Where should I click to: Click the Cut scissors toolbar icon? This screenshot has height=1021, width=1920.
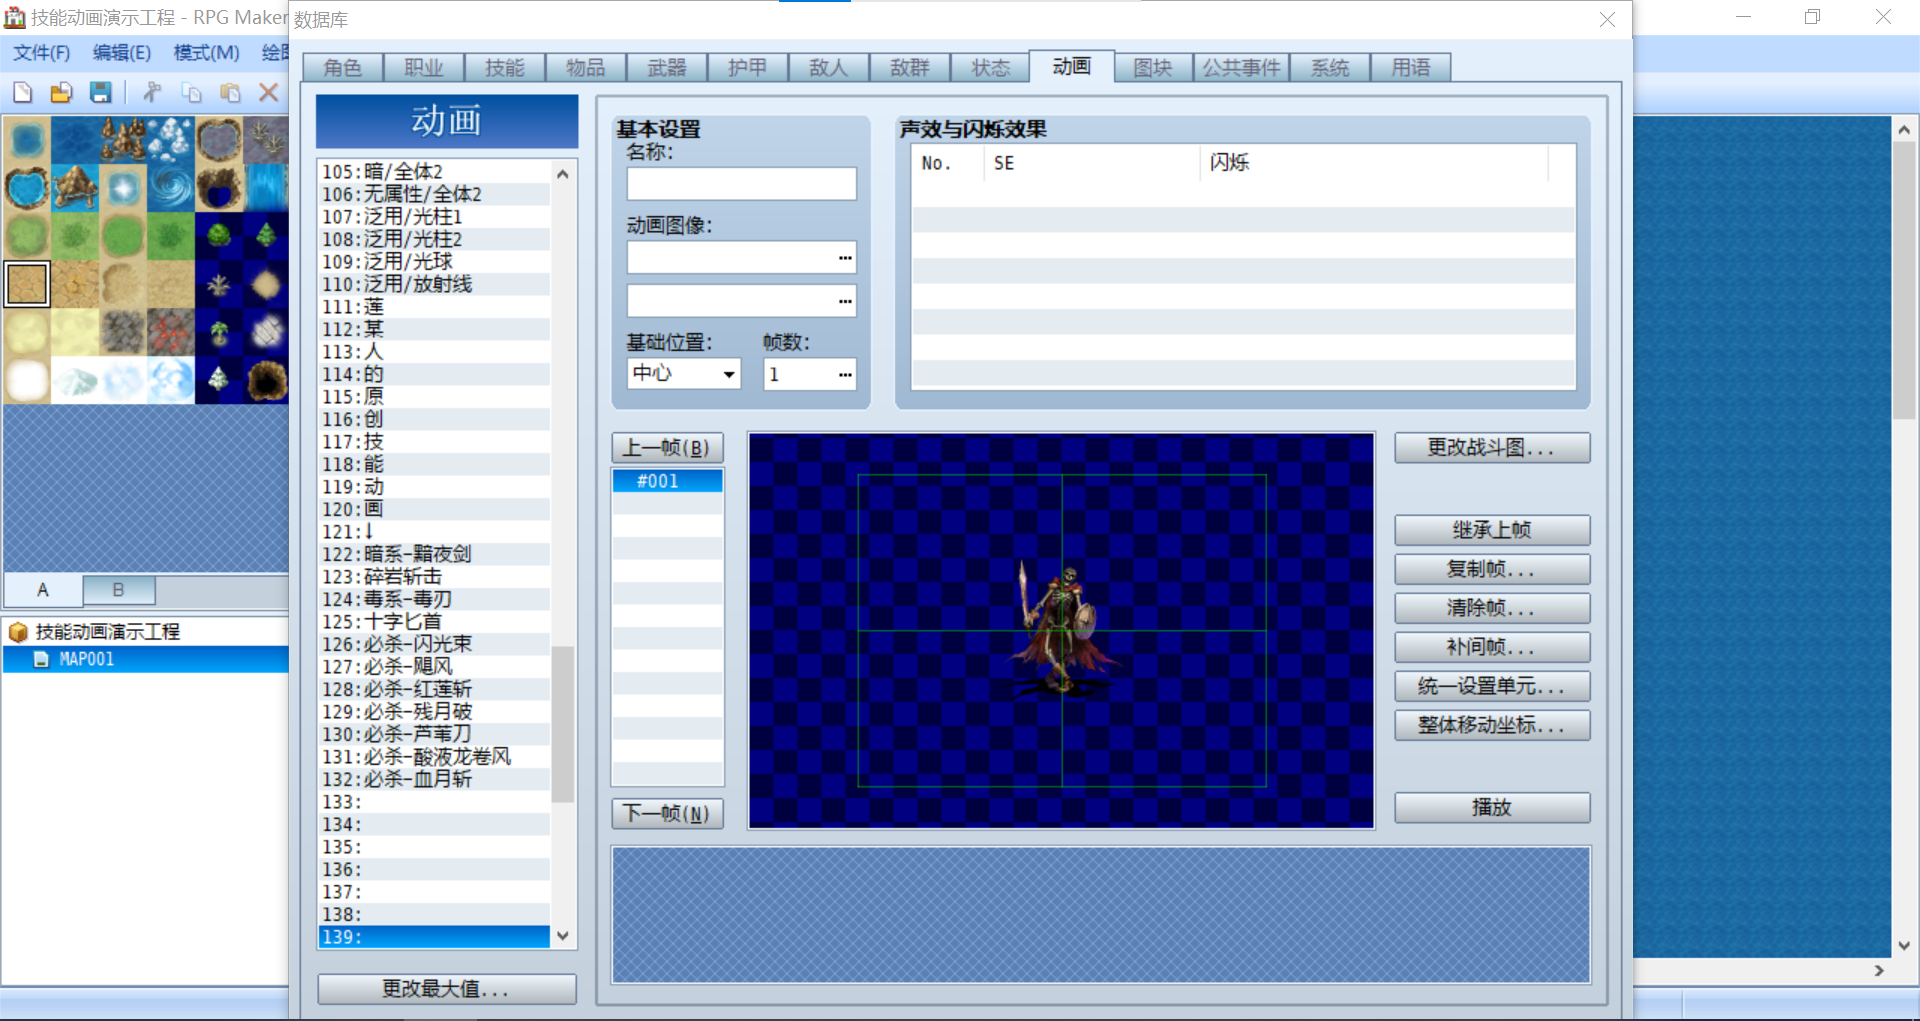pyautogui.click(x=152, y=93)
